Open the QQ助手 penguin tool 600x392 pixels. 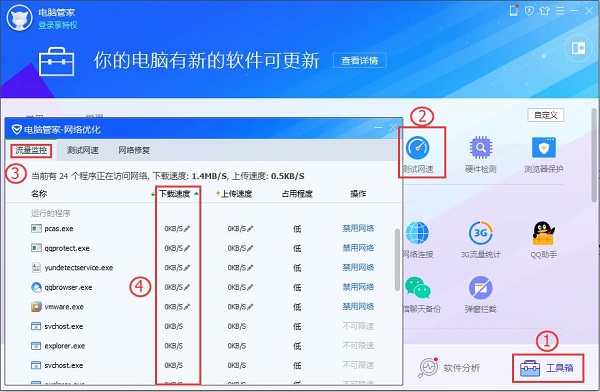point(543,240)
